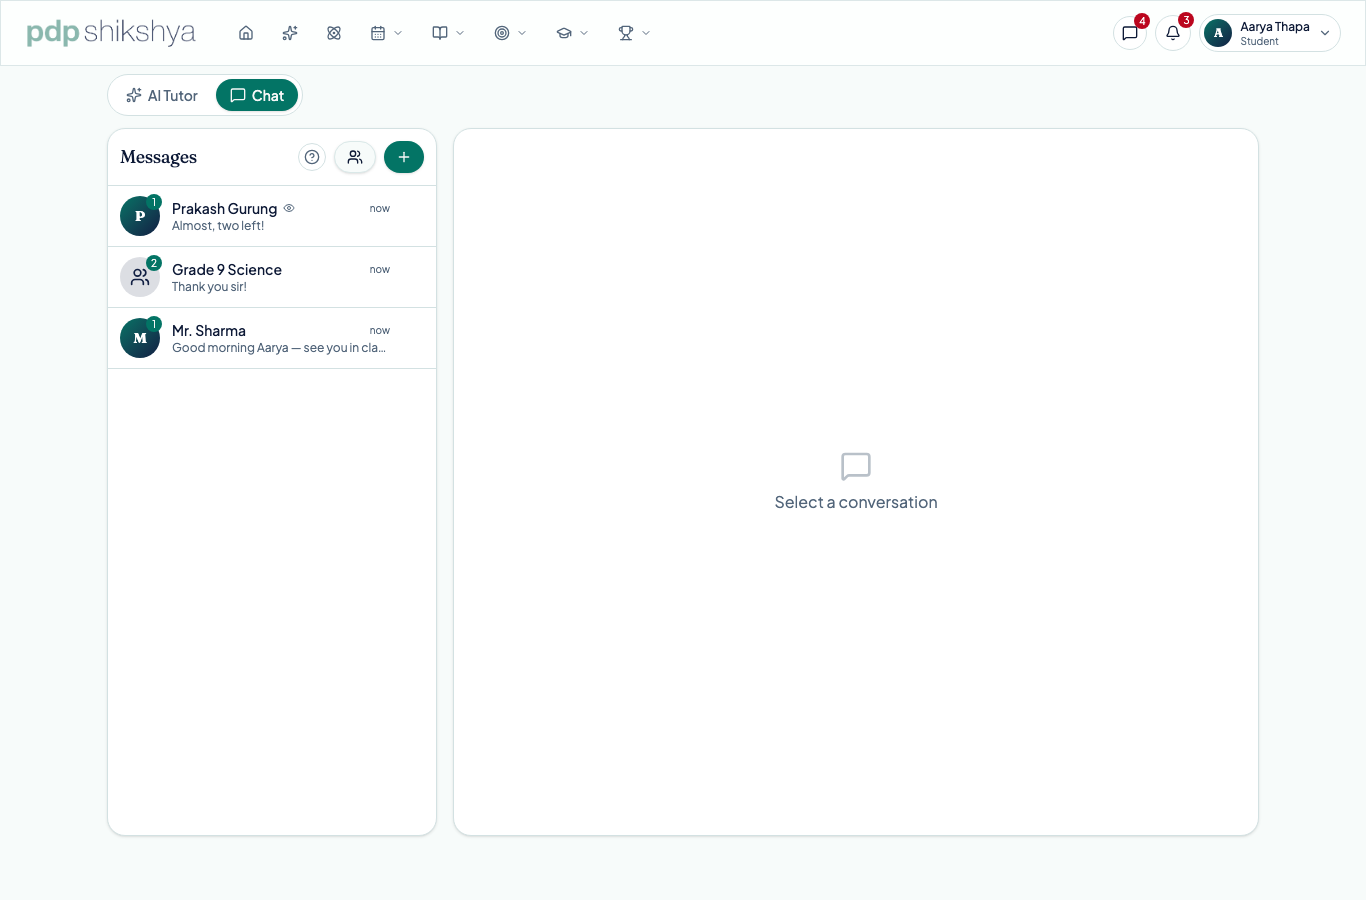This screenshot has height=900, width=1366.
Task: Select the Chat tab
Action: click(x=257, y=96)
